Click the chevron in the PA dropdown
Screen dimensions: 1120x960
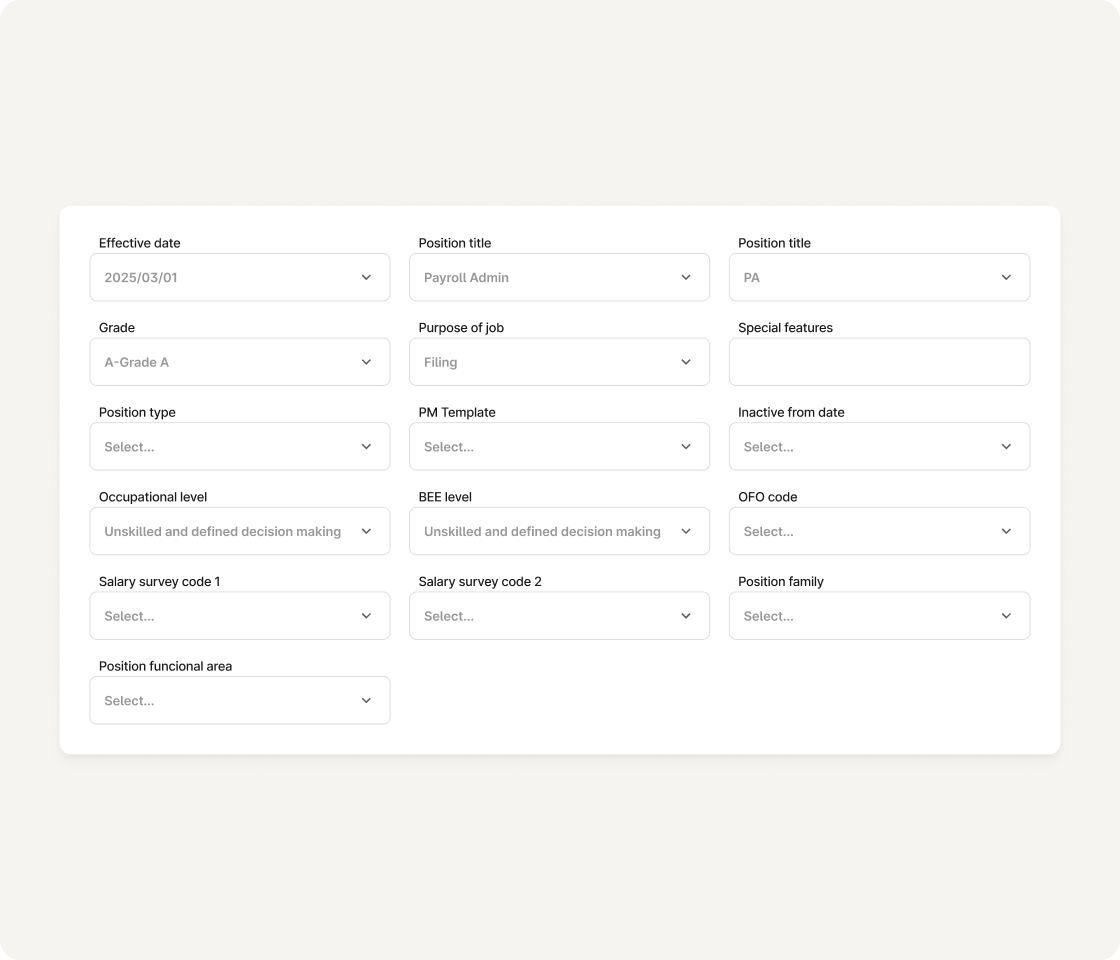[1006, 277]
